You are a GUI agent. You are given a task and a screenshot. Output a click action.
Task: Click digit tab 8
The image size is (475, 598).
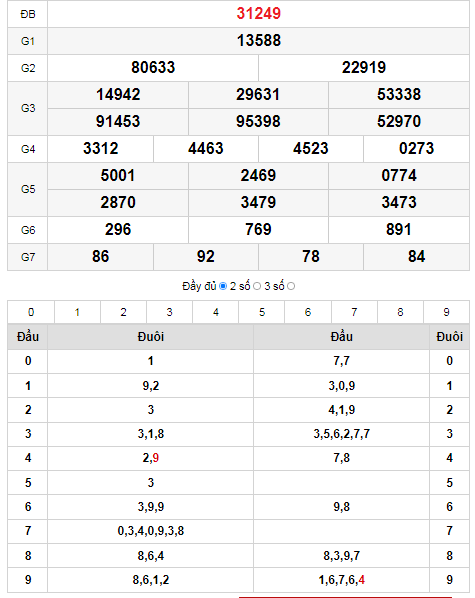click(400, 312)
